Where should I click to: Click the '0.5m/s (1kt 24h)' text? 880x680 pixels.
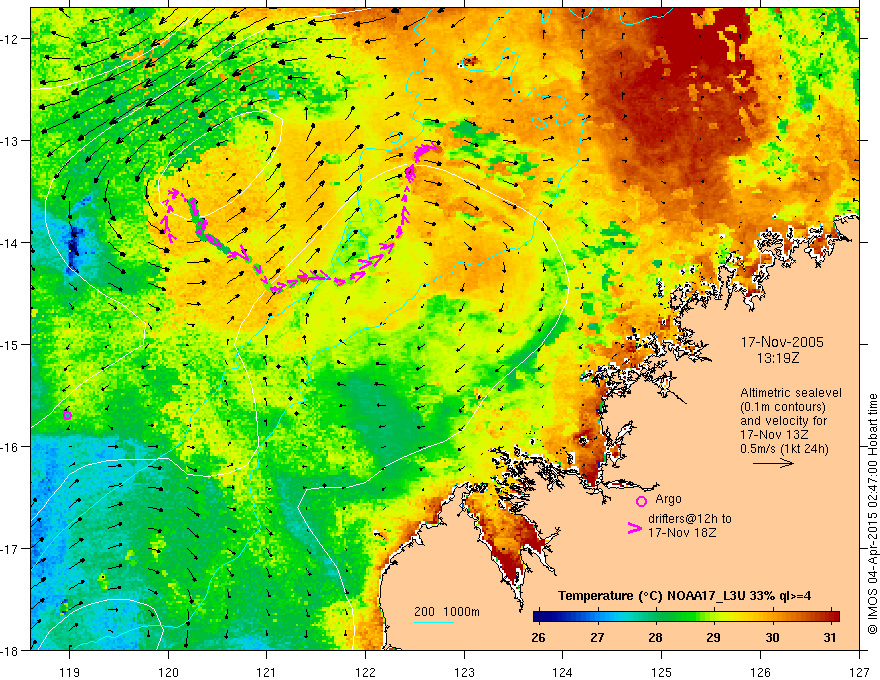tap(784, 448)
